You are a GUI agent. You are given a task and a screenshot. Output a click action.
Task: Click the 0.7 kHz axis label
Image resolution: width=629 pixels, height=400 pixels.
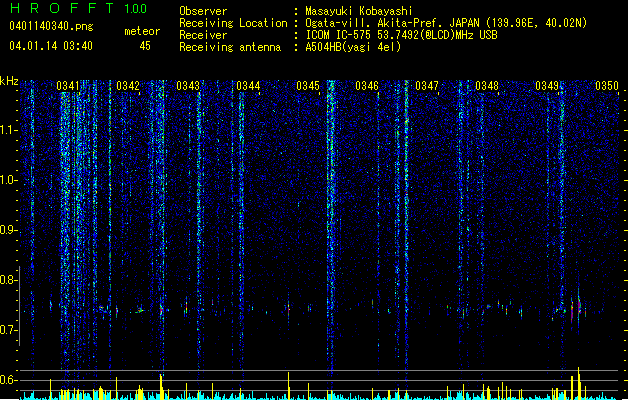click(x=9, y=330)
